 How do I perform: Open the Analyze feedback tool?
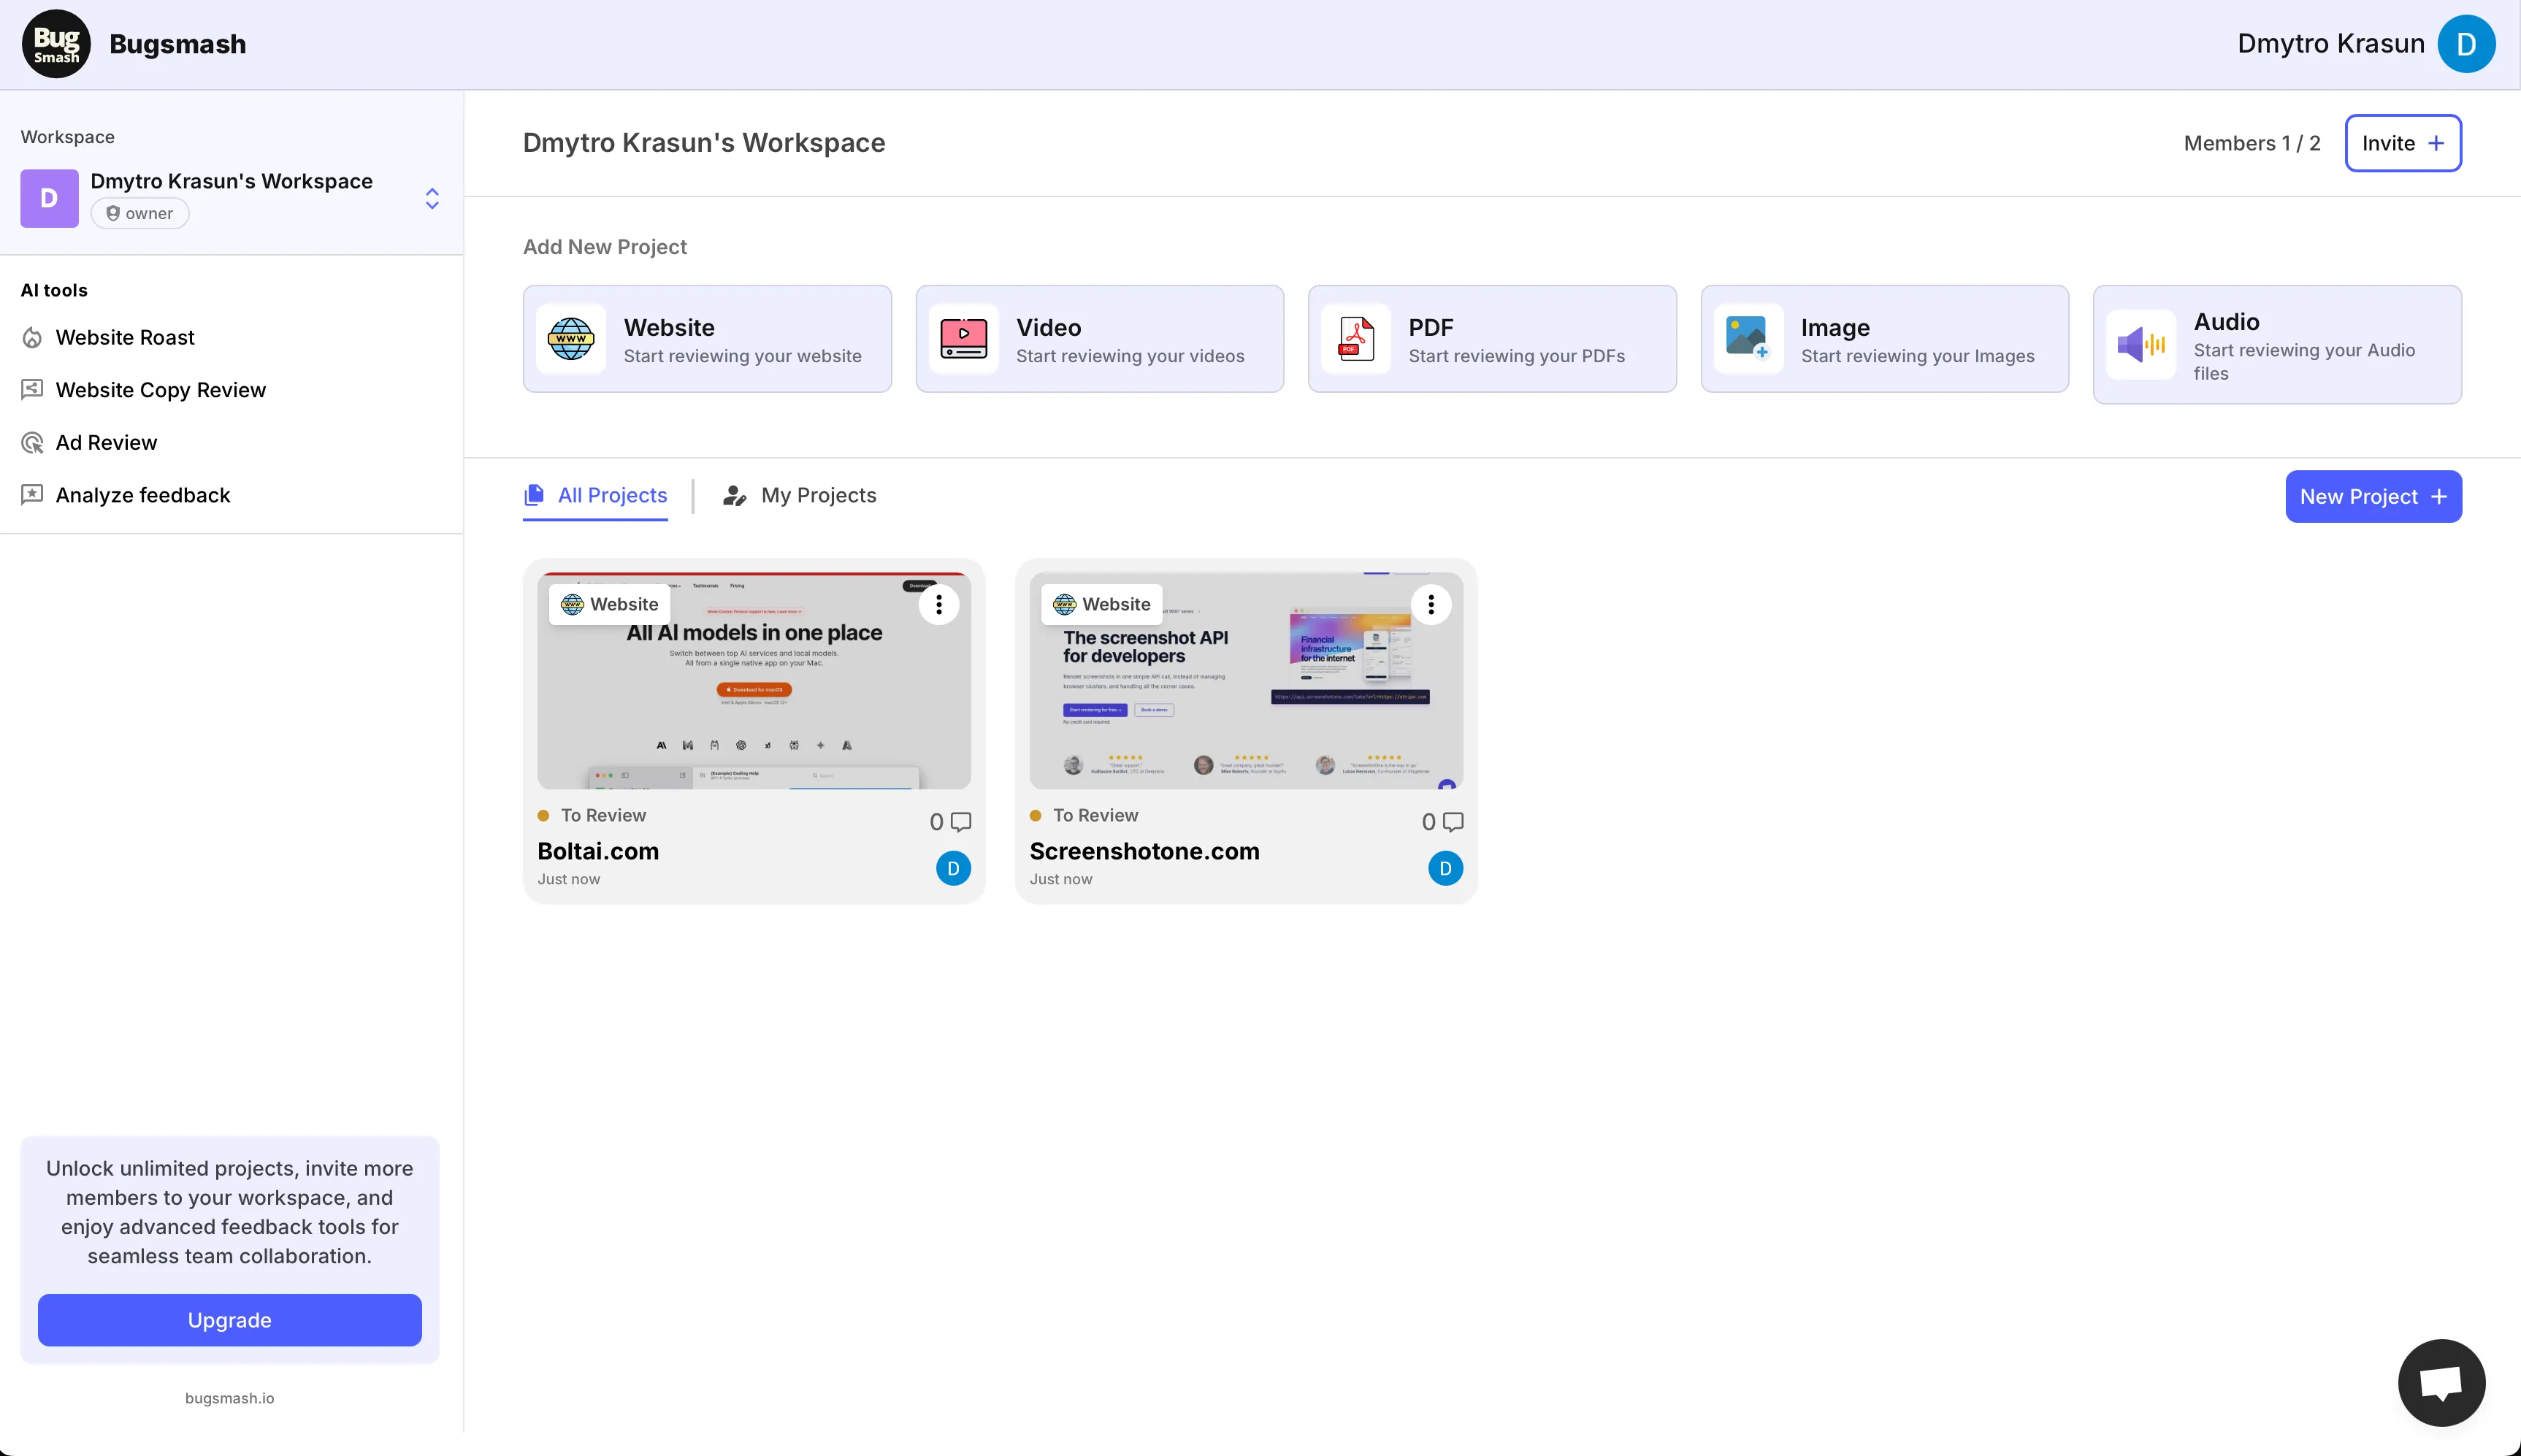(143, 494)
